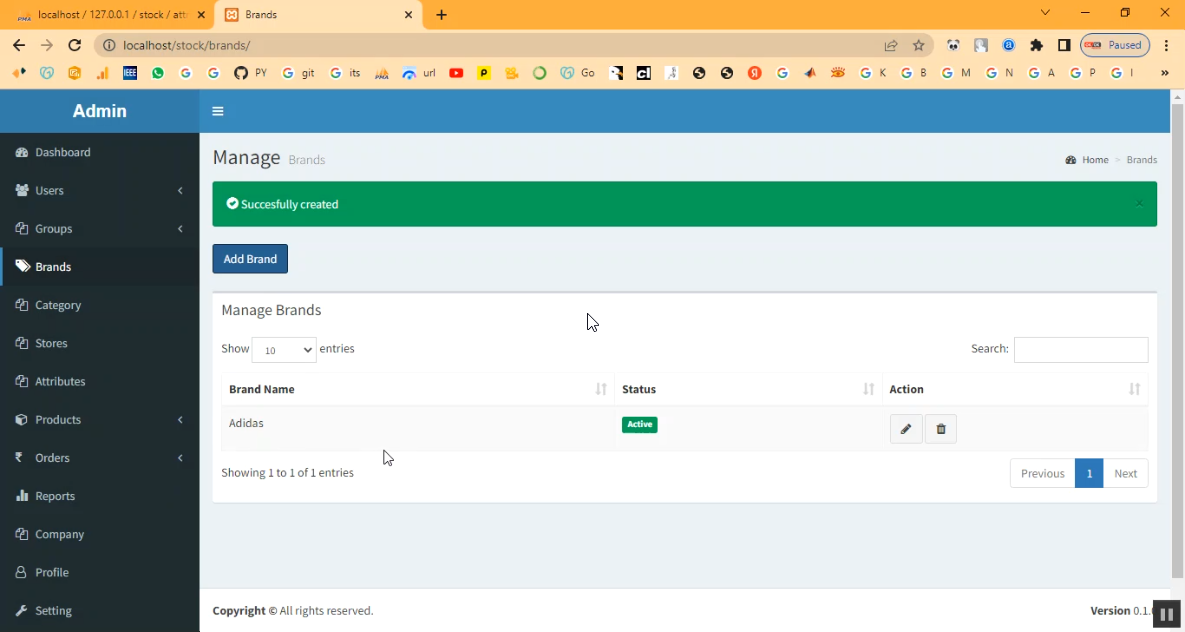The width and height of the screenshot is (1185, 632).
Task: Go to pagination page 1
Action: 1089,473
